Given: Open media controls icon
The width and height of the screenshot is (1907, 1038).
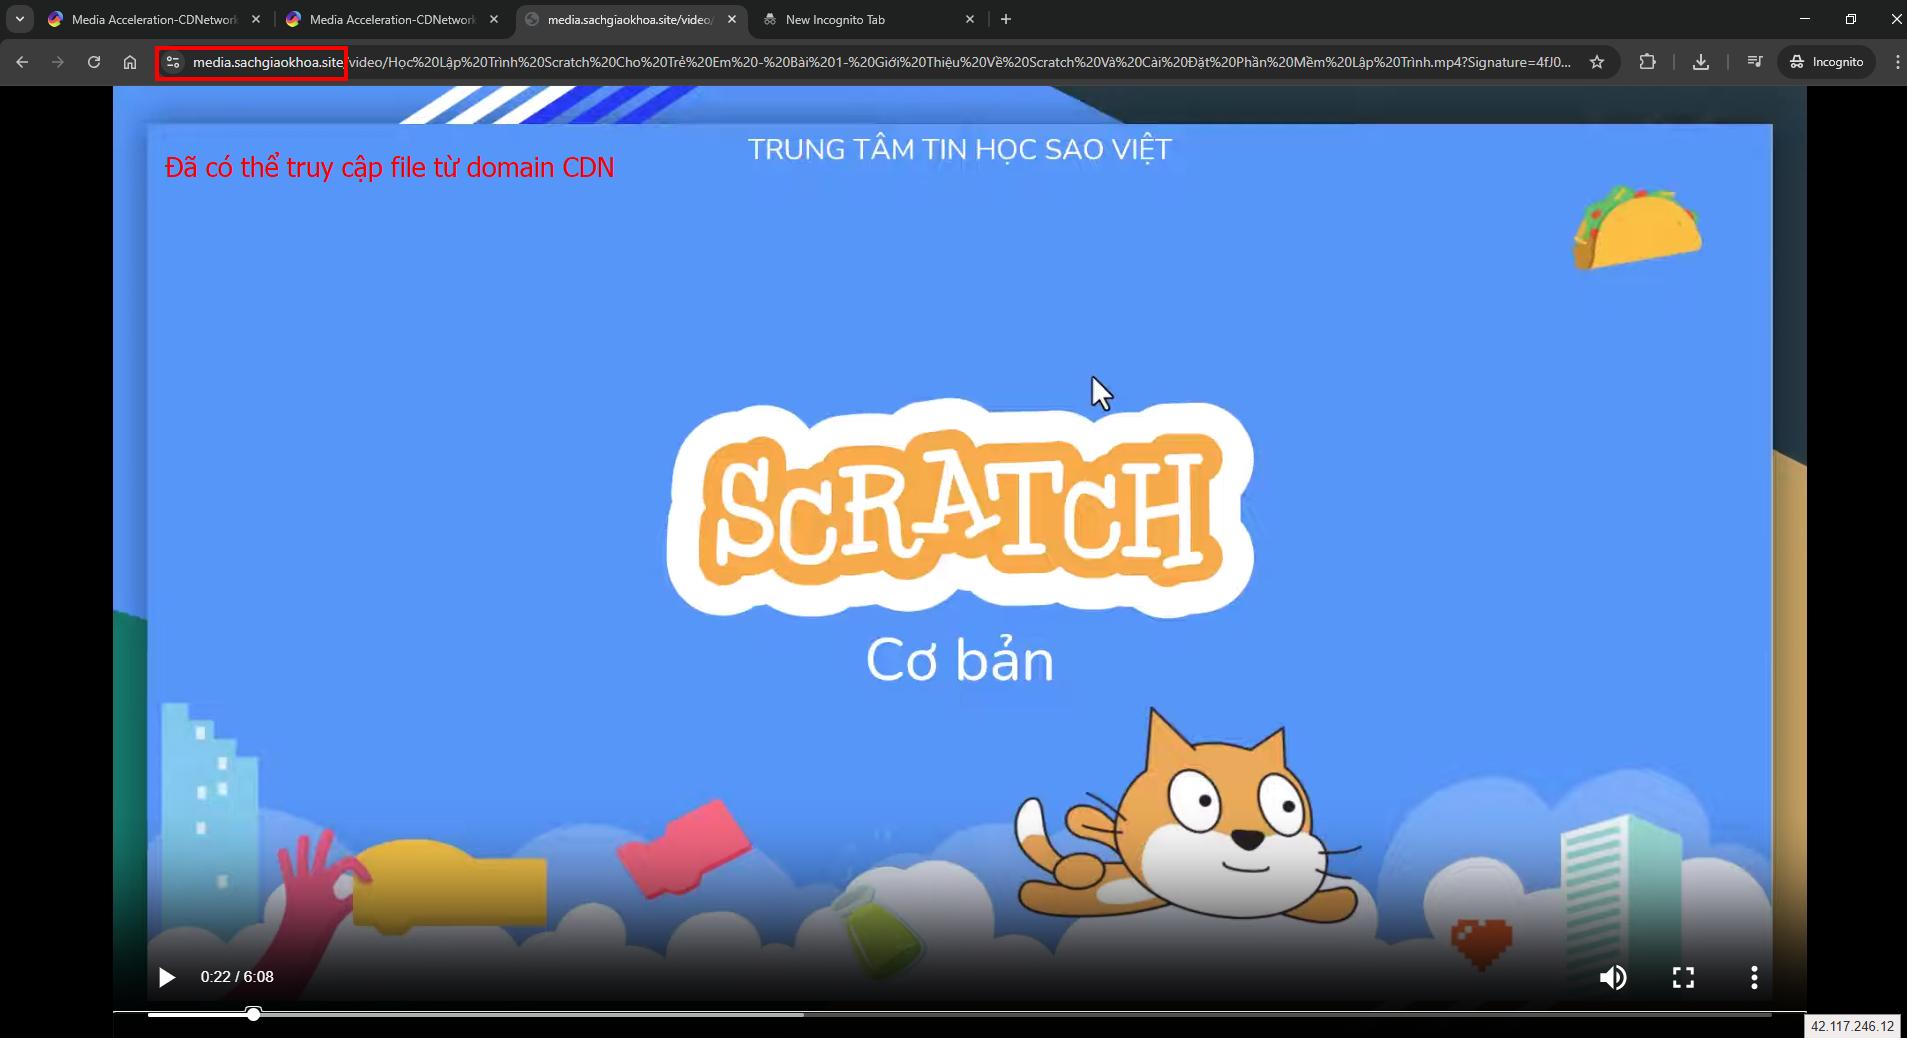Looking at the screenshot, I should point(1754,62).
